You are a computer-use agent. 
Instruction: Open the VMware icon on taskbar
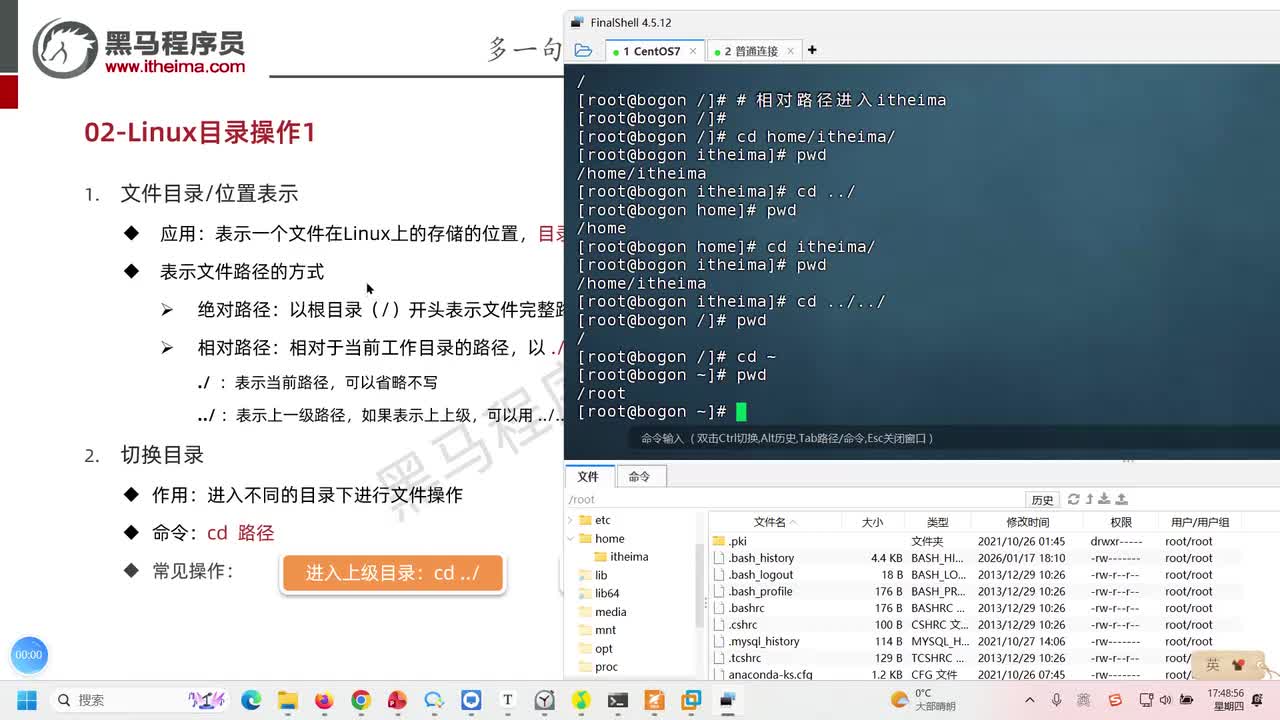[x=691, y=700]
